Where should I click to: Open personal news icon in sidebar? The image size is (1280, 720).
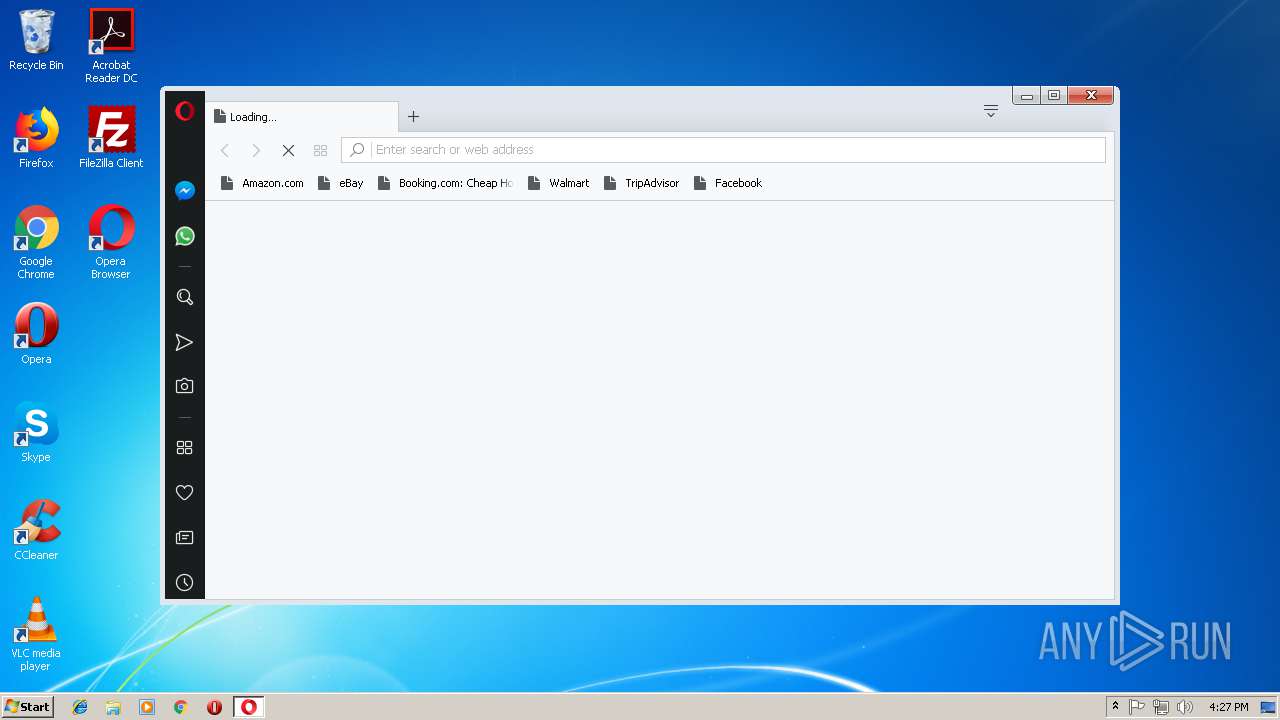click(x=184, y=537)
